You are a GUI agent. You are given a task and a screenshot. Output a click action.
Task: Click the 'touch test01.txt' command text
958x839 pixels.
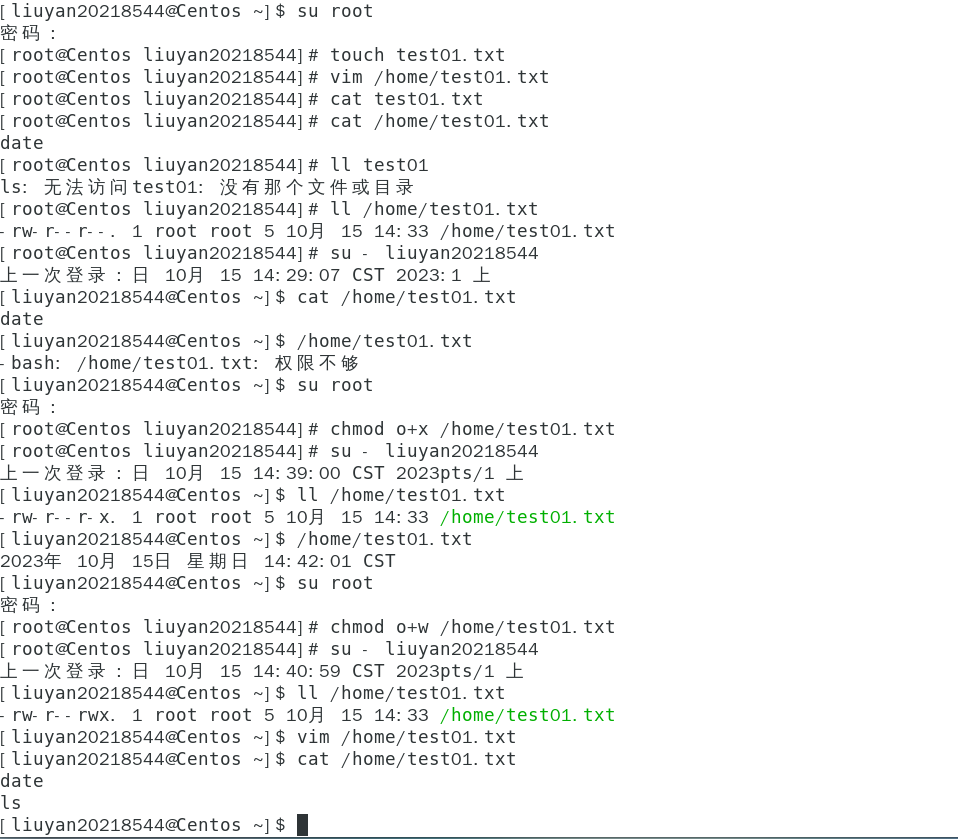pyautogui.click(x=417, y=55)
